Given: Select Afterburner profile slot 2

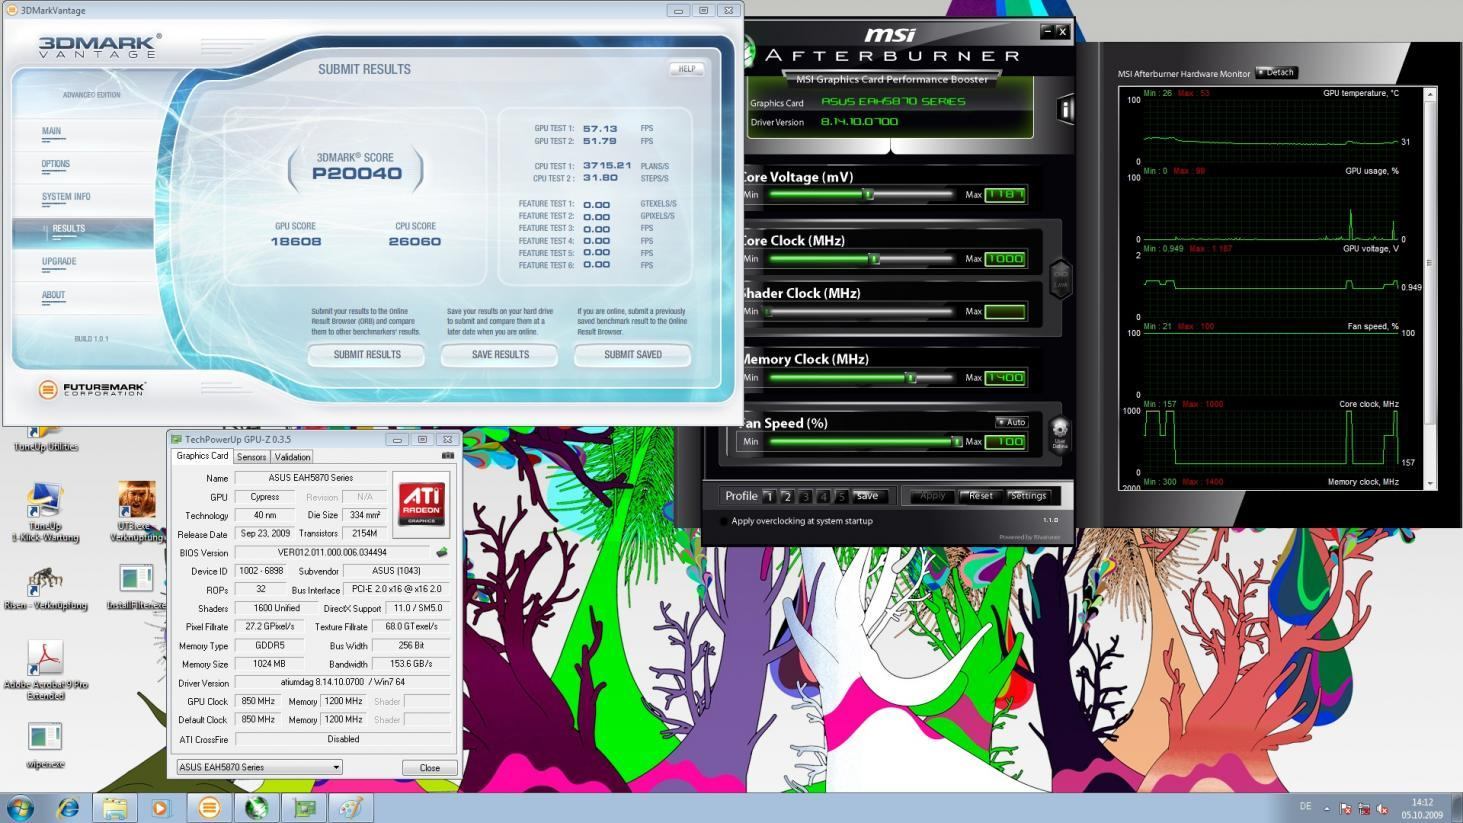Looking at the screenshot, I should (x=787, y=496).
